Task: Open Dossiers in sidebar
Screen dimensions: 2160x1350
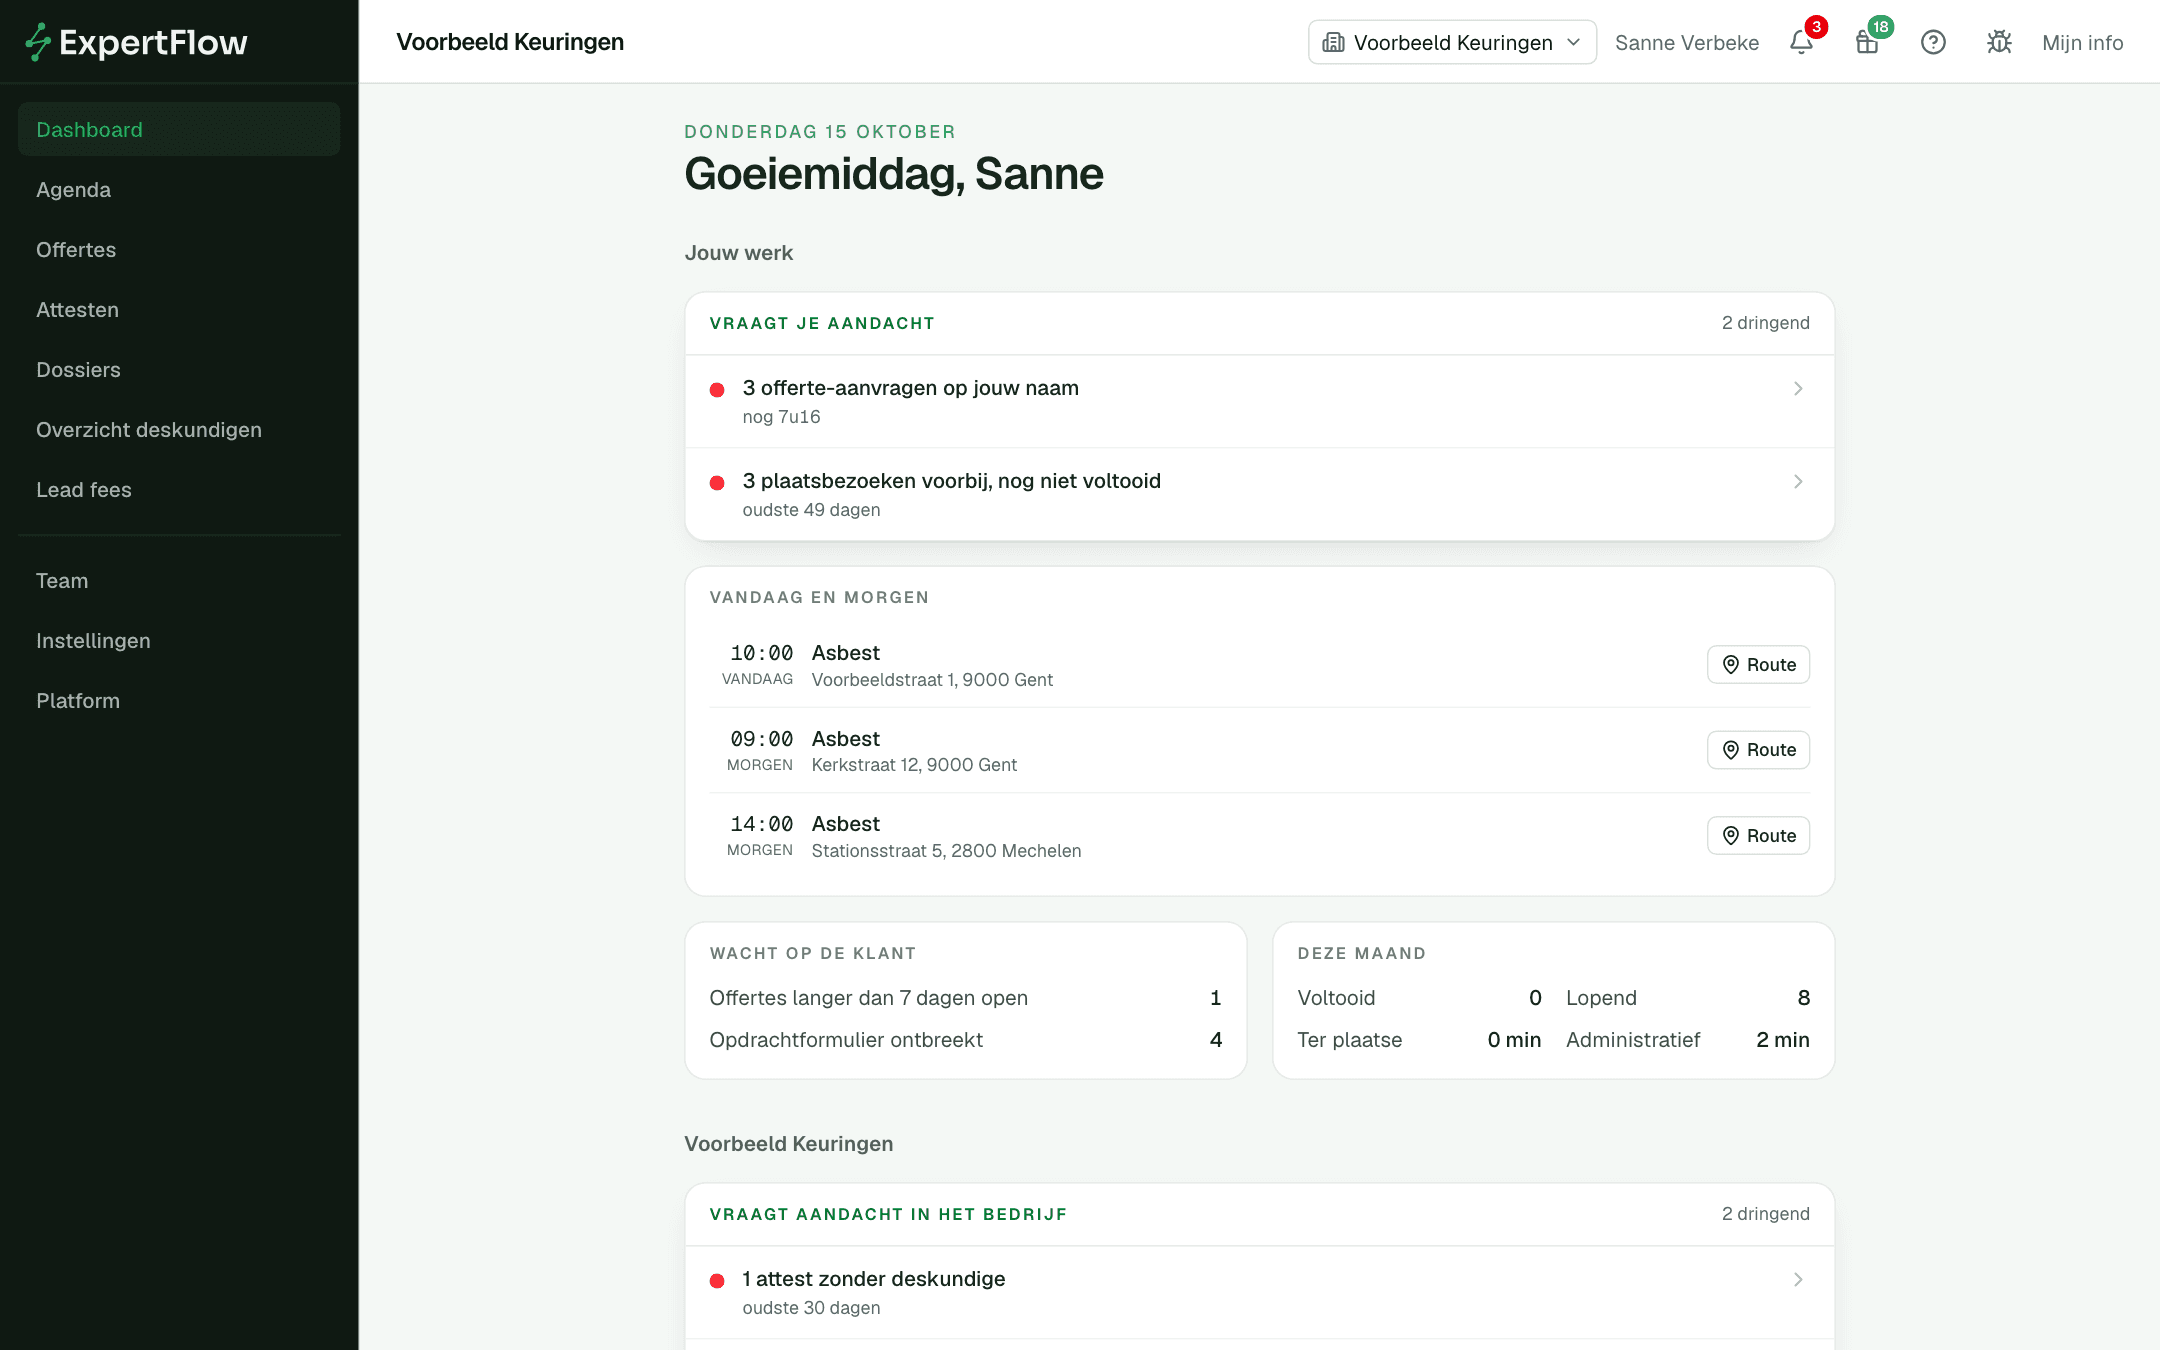Action: [x=179, y=369]
